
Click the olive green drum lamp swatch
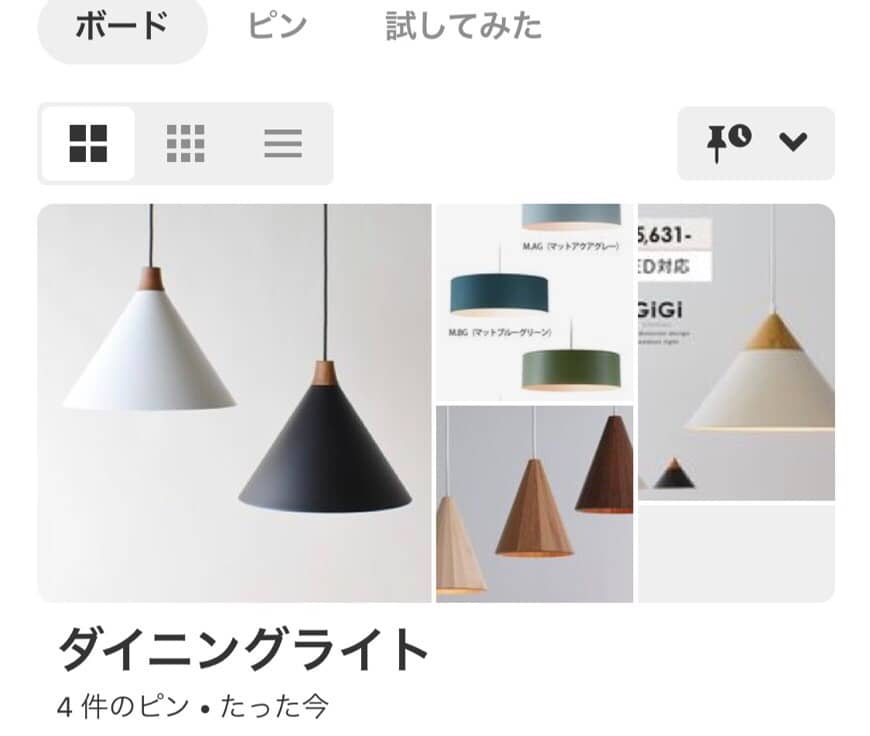click(570, 369)
